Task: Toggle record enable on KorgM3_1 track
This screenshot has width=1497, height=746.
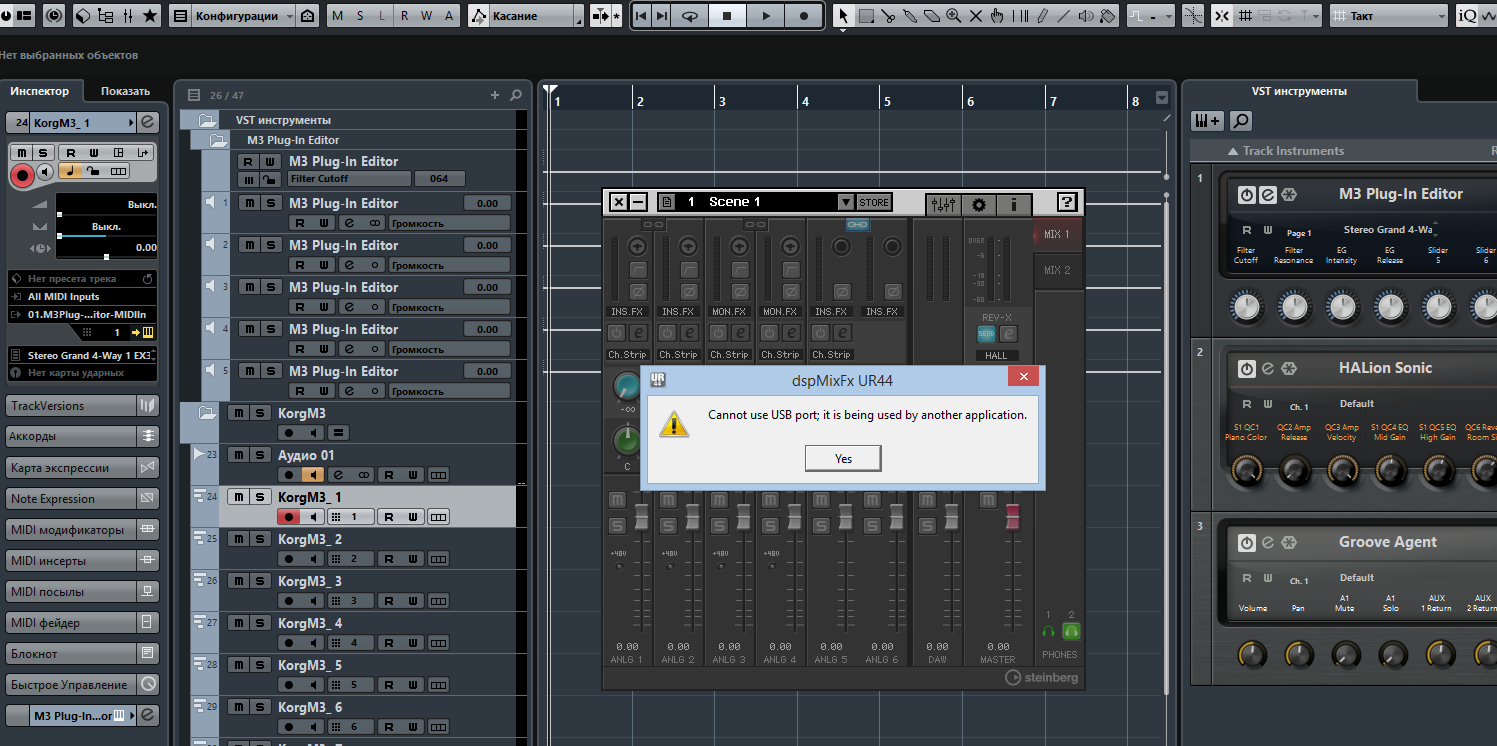Action: 289,517
